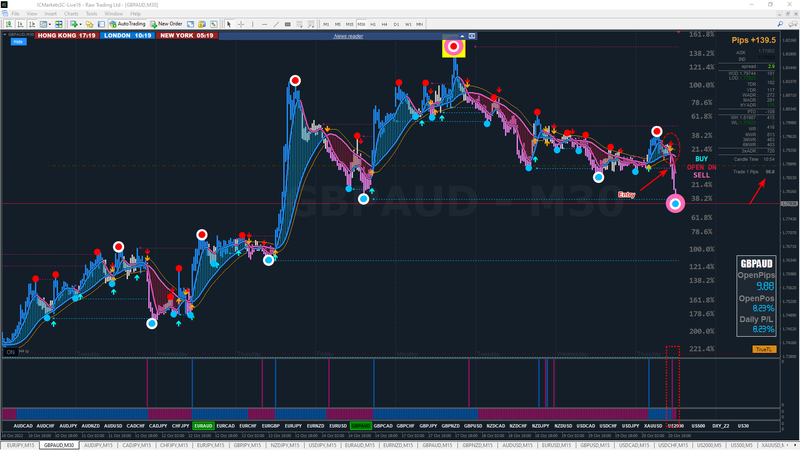Screen dimensions: 800x450
Task: Switch to the EURJPY,M15 first chart tab
Action: tap(20, 445)
